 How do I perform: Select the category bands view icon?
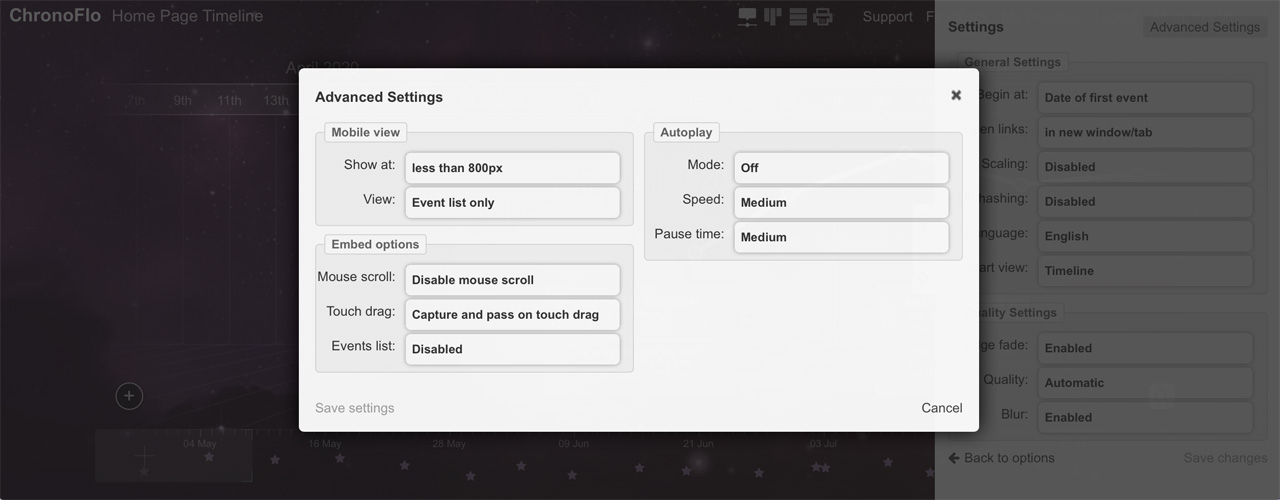click(772, 17)
